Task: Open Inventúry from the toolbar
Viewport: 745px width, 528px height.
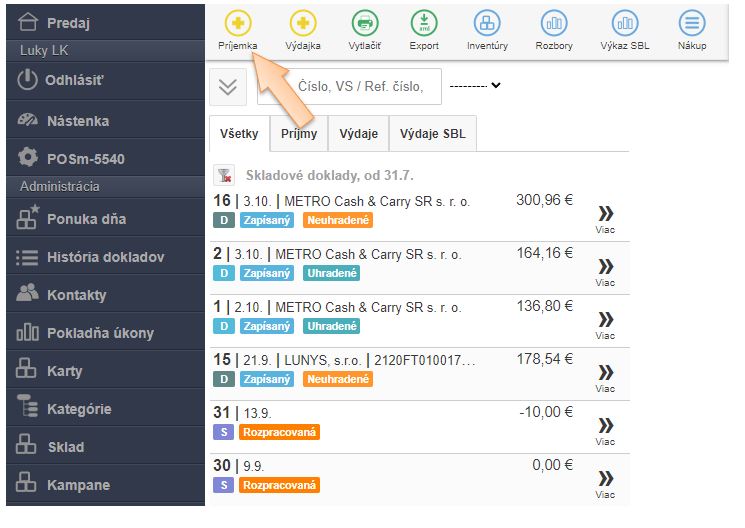Action: click(x=487, y=23)
